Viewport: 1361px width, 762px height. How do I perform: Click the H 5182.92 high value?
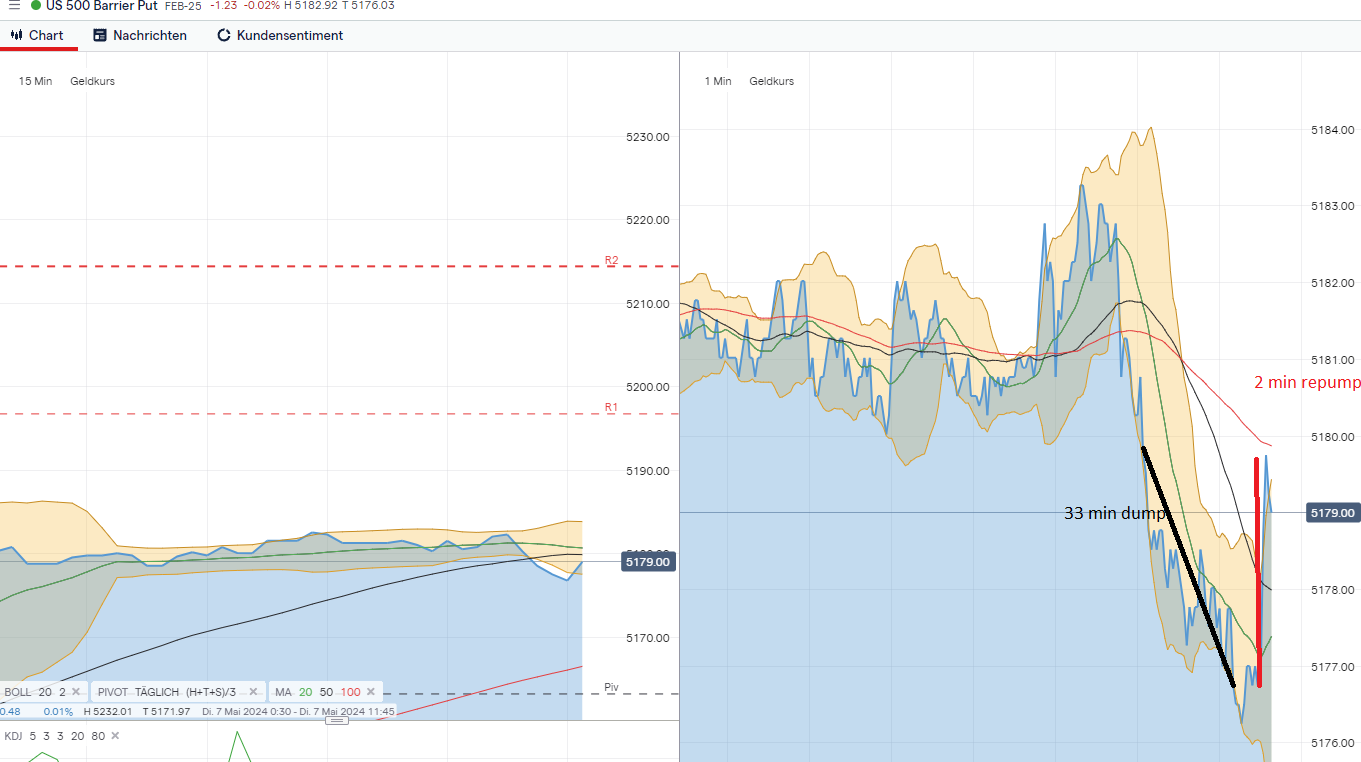[311, 5]
